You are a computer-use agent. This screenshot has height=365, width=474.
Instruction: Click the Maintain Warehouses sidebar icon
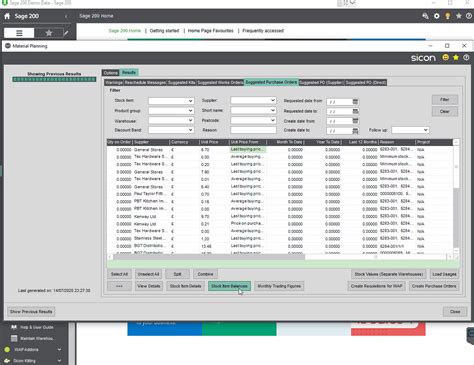(x=14, y=338)
